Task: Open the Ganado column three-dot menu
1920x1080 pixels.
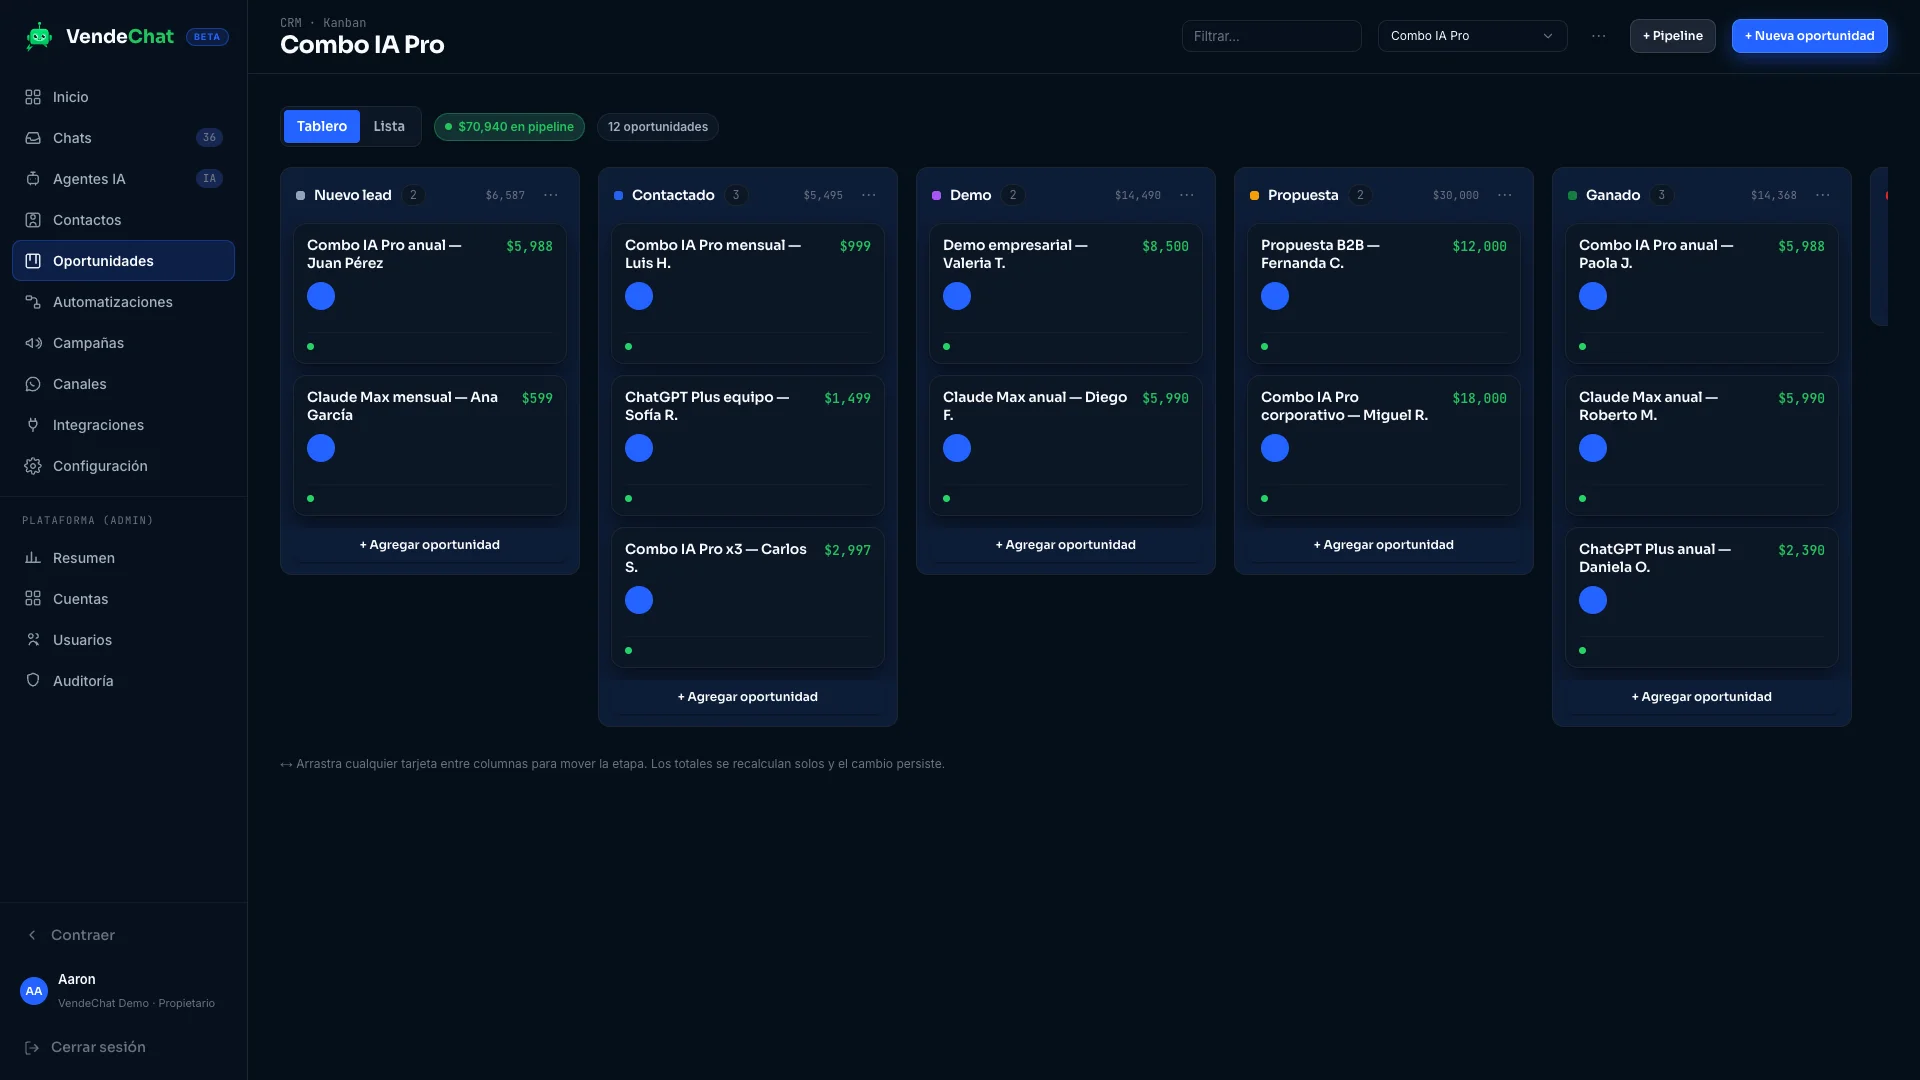Action: pos(1823,195)
